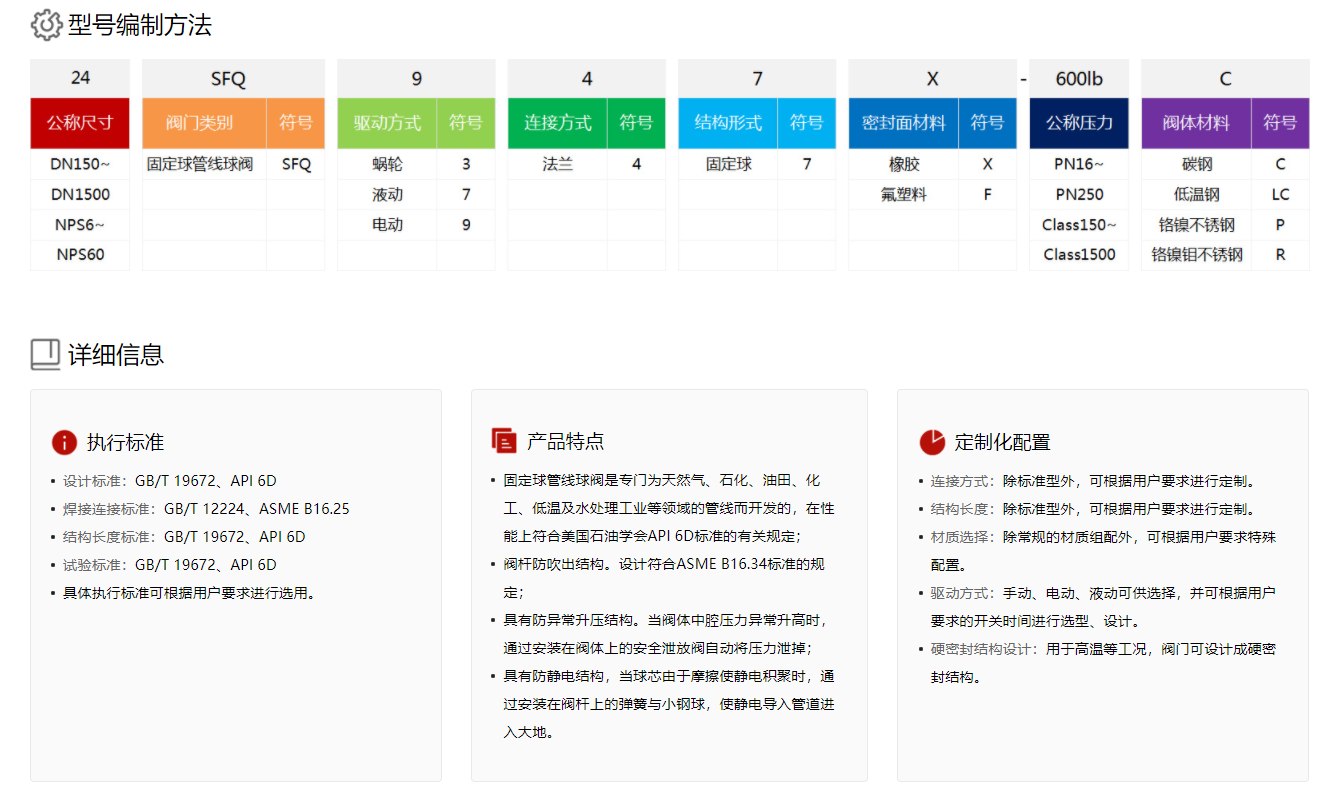Click the red info icon beside 执行标准
The width and height of the screenshot is (1333, 799).
(x=64, y=442)
